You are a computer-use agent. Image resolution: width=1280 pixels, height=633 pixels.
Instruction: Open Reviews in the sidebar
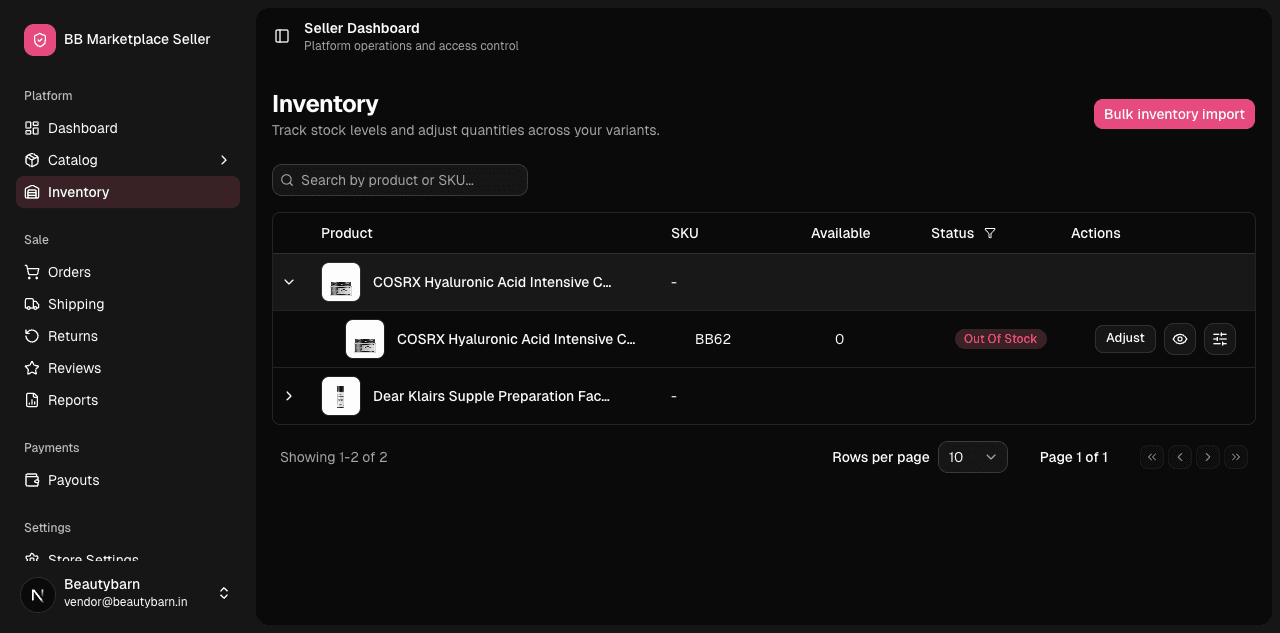pyautogui.click(x=128, y=368)
